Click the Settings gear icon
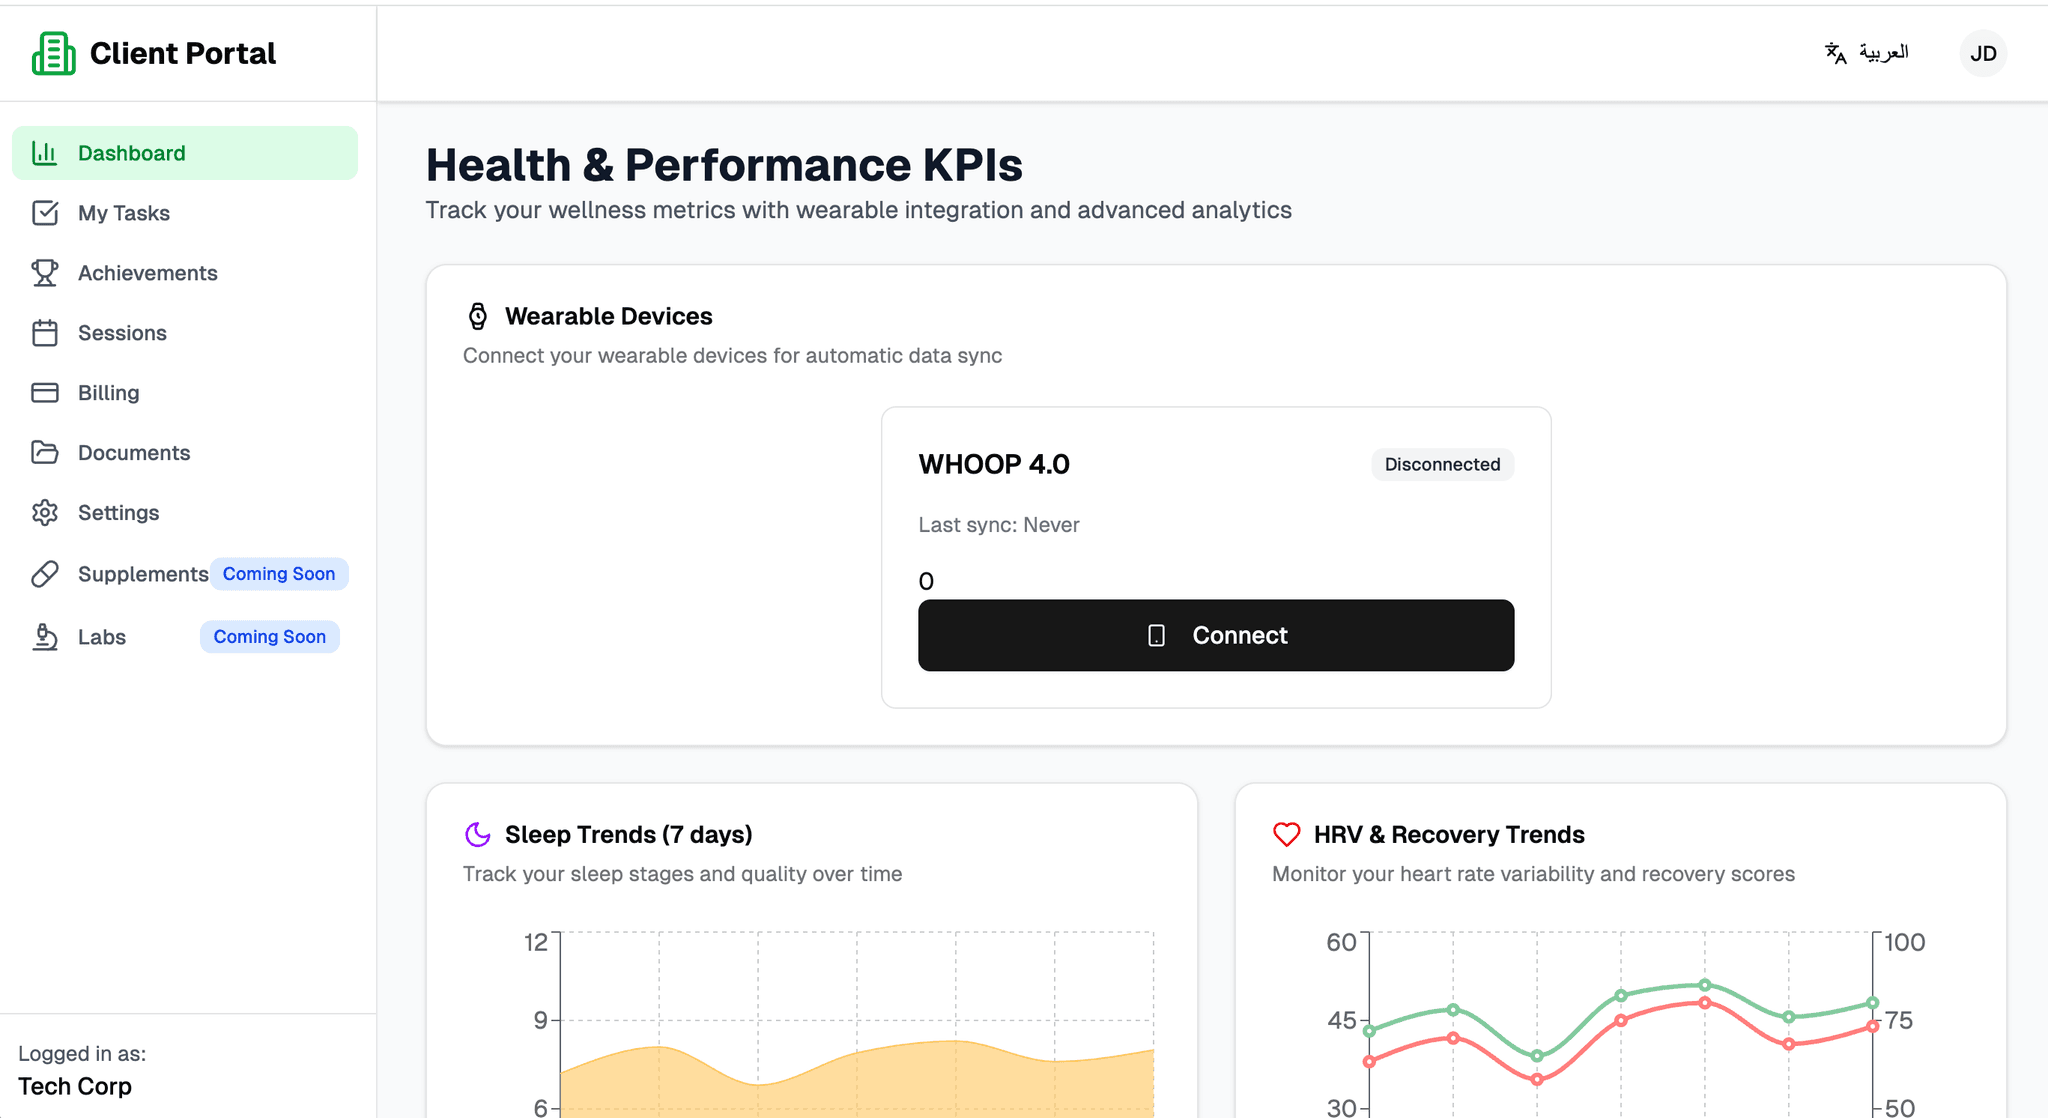 coord(46,512)
